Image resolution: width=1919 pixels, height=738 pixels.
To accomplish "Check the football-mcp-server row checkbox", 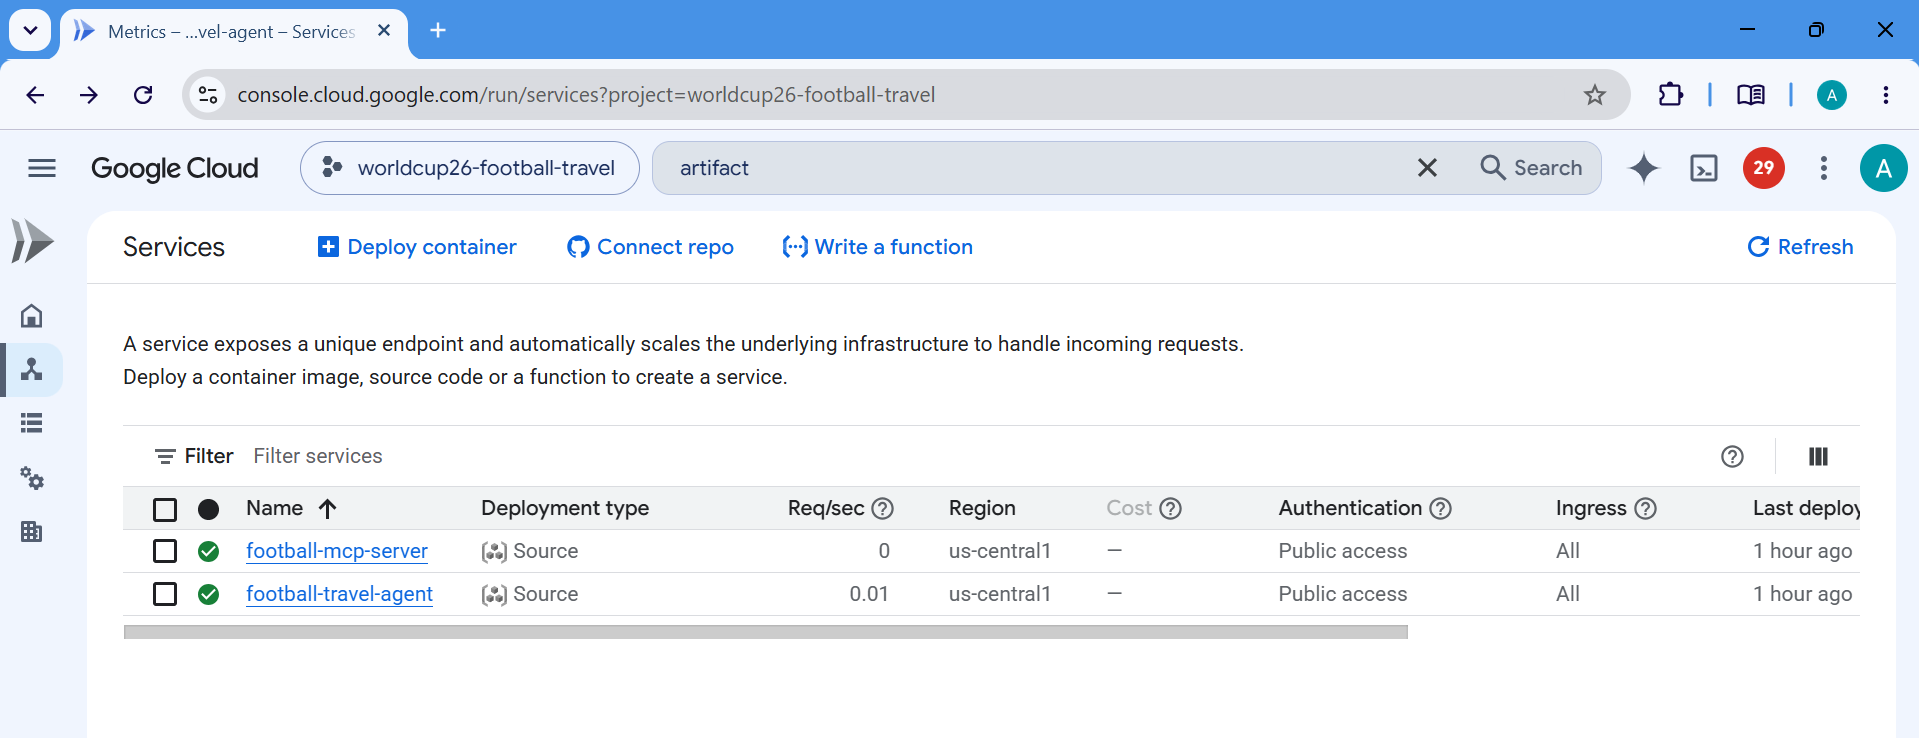I will 165,551.
